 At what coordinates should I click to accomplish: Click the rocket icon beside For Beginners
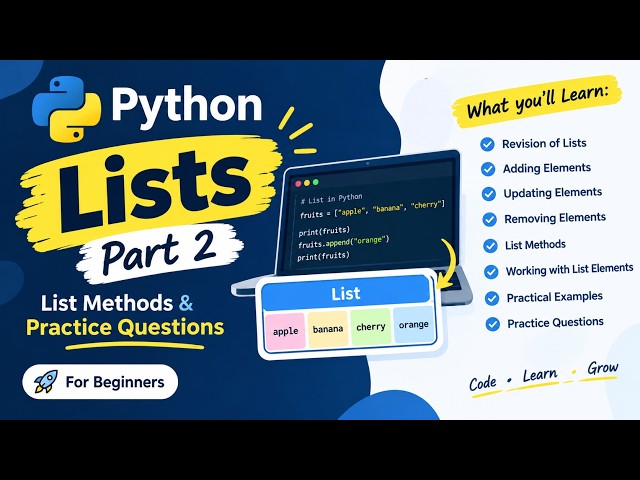(x=46, y=381)
